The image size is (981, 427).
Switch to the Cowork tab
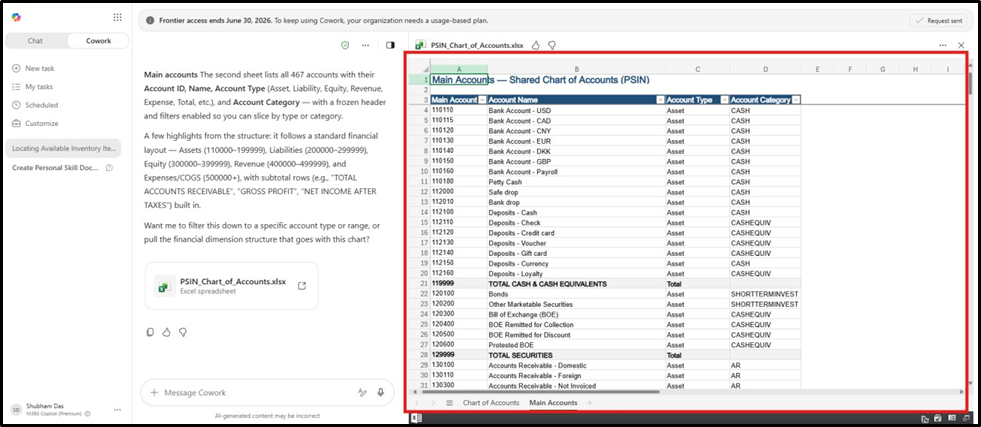click(98, 41)
